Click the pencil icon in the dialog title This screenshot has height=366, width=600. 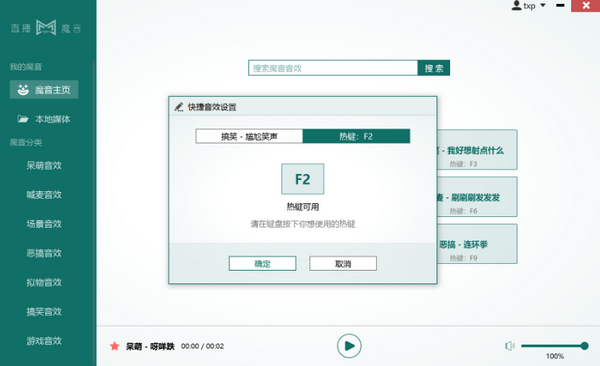click(179, 107)
